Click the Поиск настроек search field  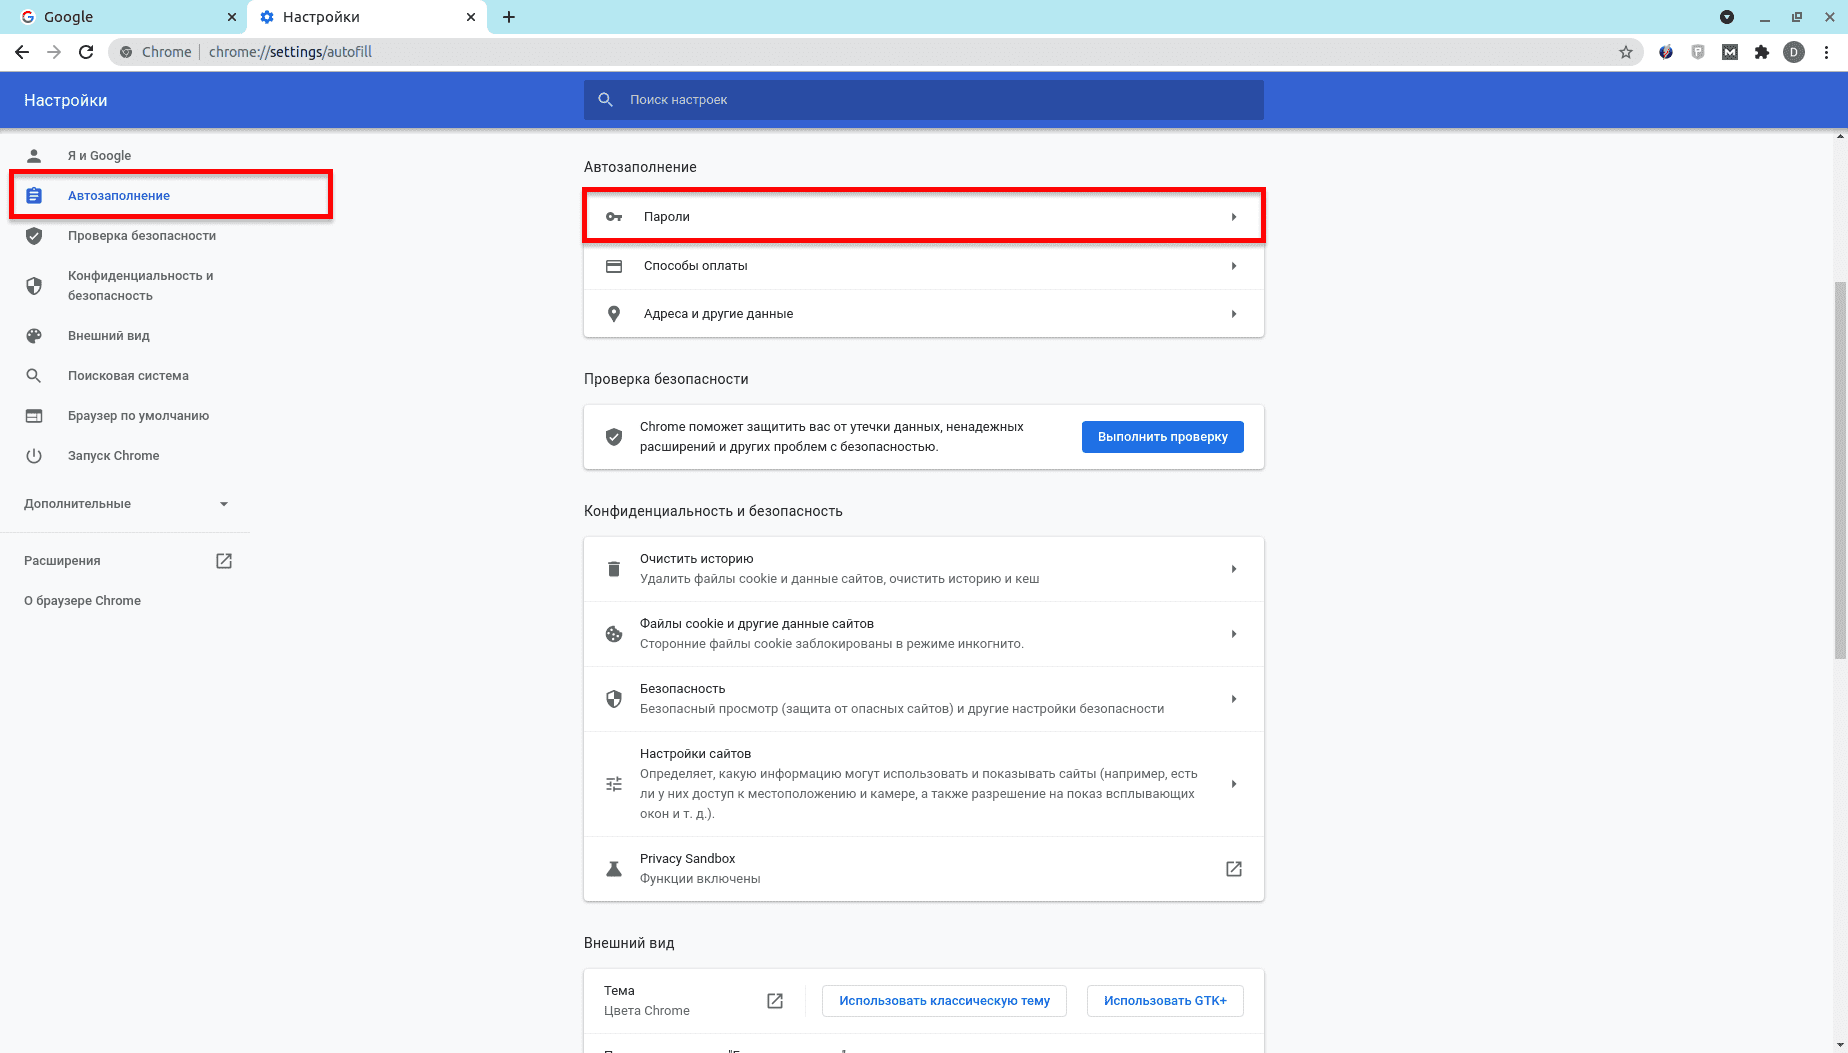923,100
